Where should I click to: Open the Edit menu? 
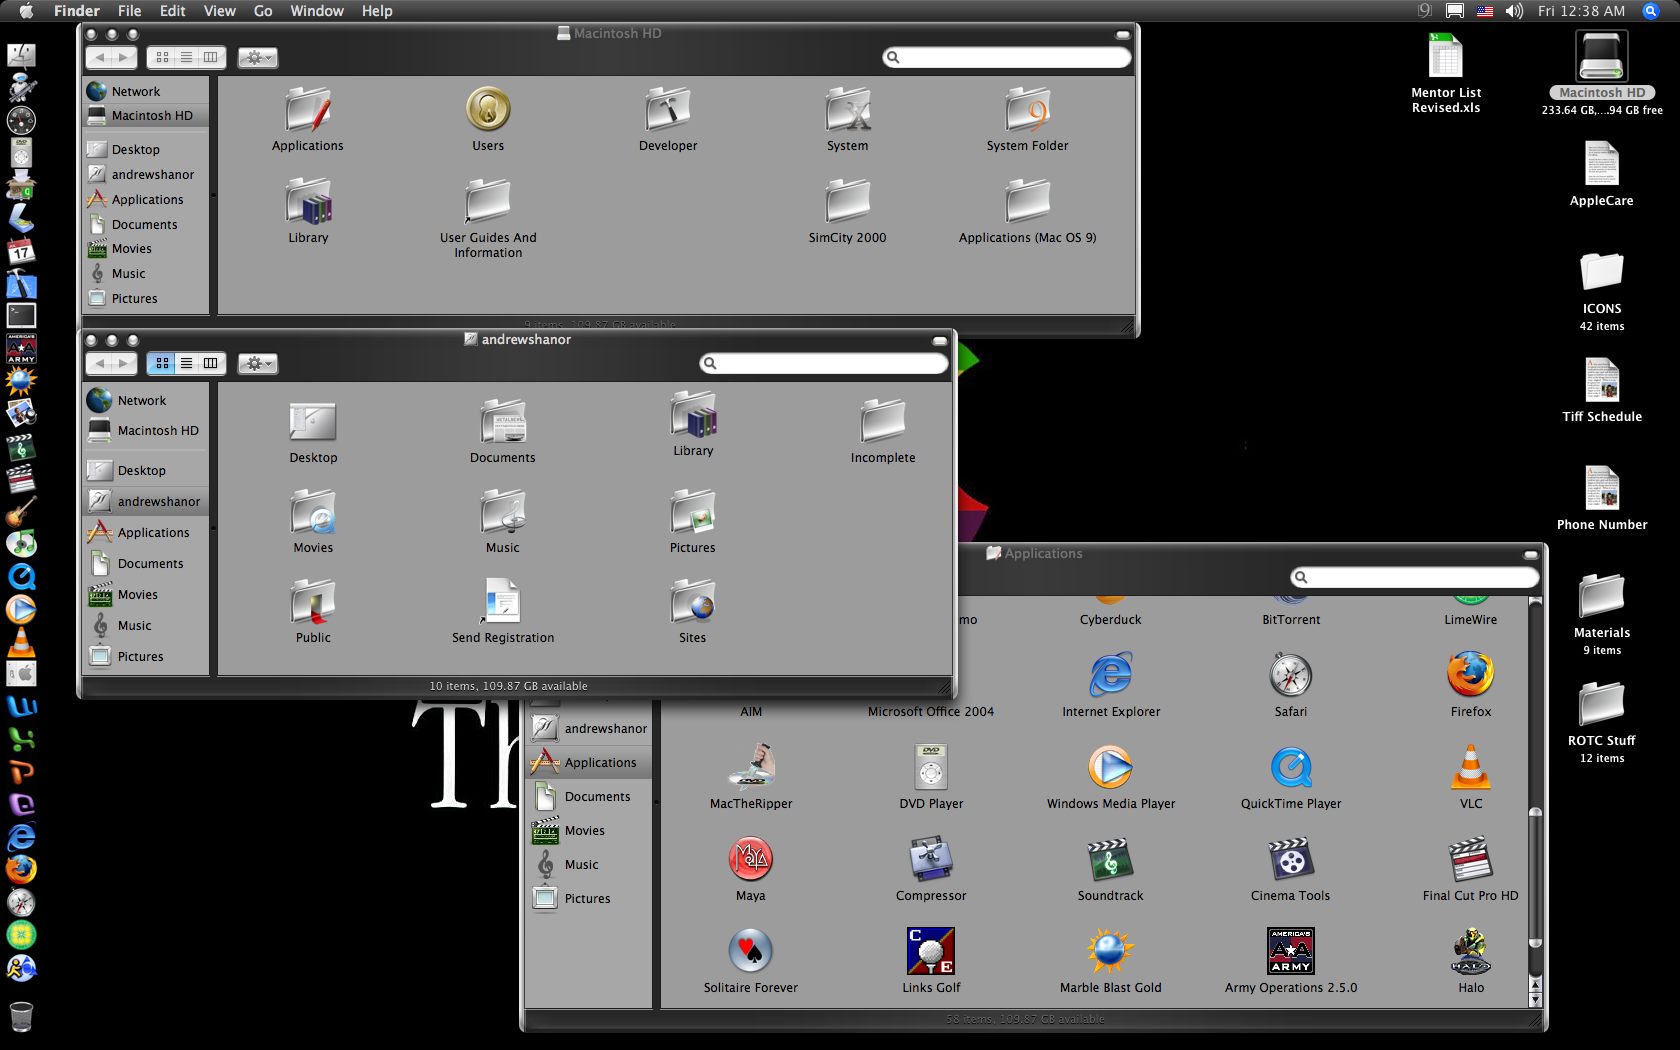point(173,11)
